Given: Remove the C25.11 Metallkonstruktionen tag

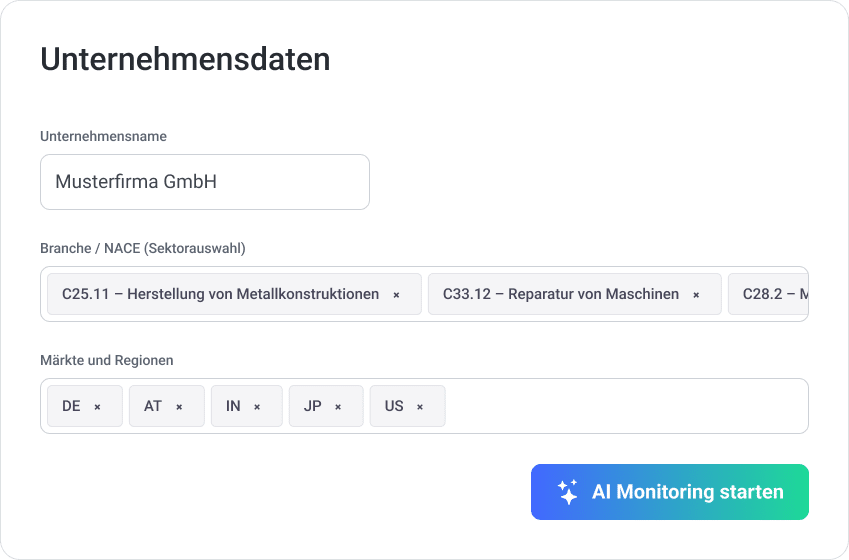Looking at the screenshot, I should point(396,295).
